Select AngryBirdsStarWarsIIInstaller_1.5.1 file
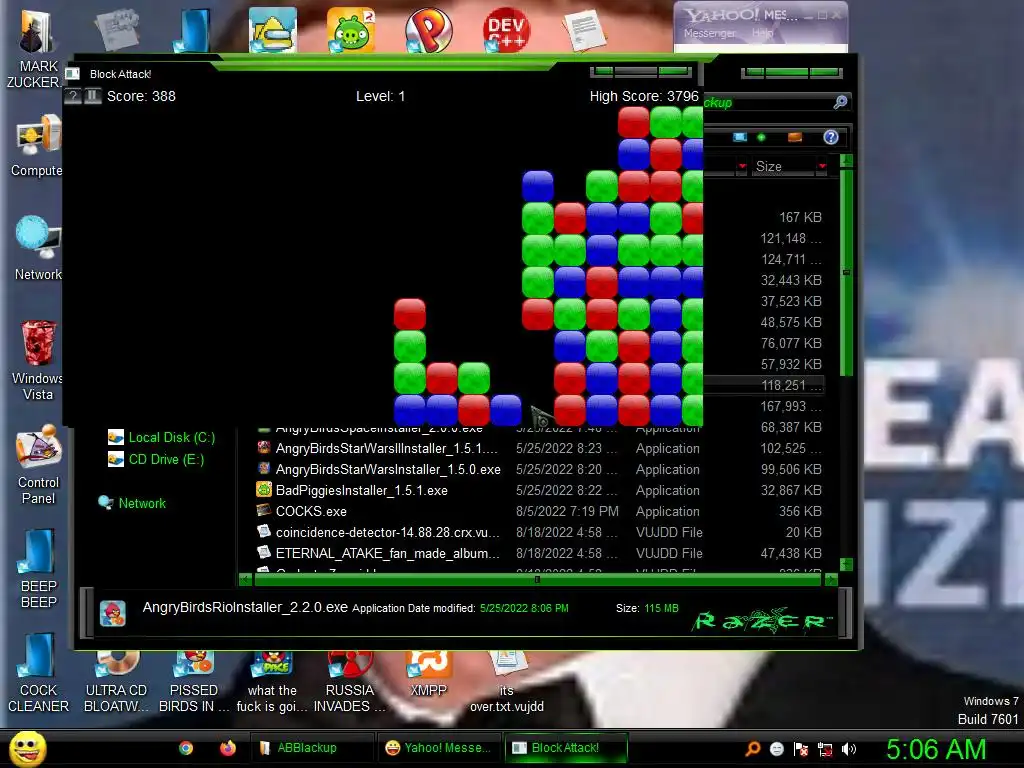This screenshot has height=768, width=1024. tap(387, 449)
